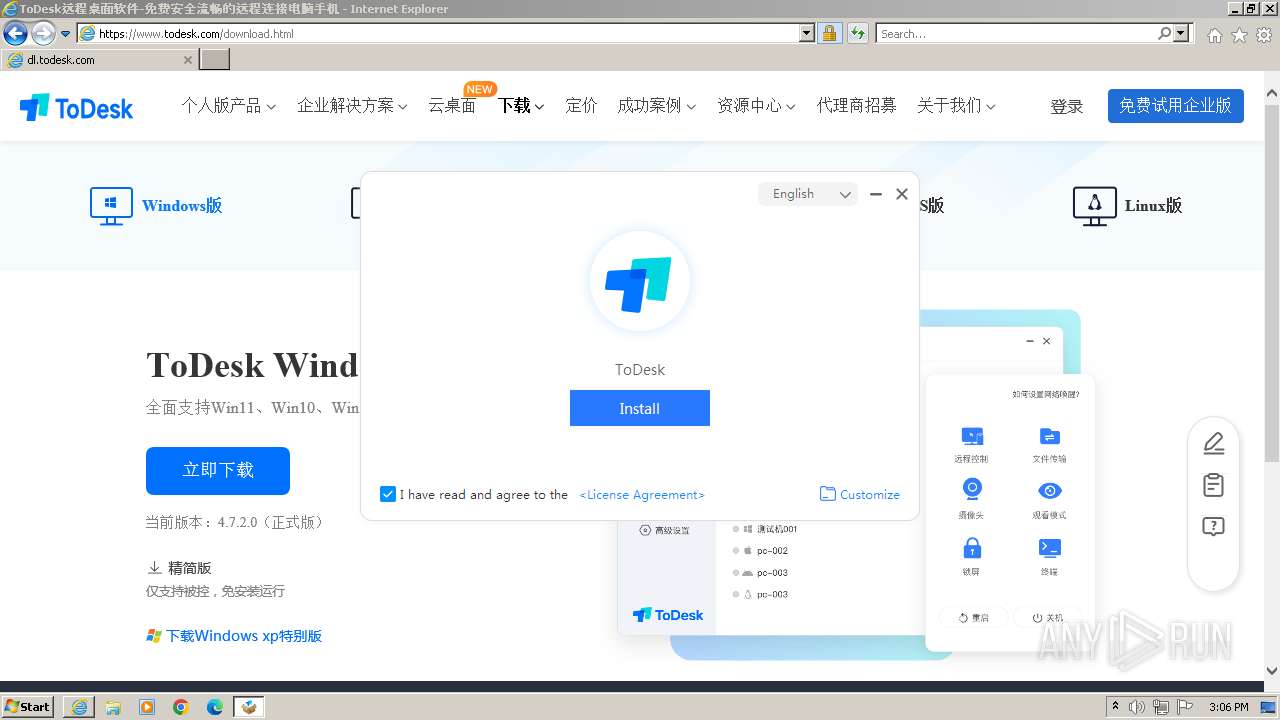The height and width of the screenshot is (720, 1280).
Task: Click the folder icon next to Customize
Action: pyautogui.click(x=828, y=494)
